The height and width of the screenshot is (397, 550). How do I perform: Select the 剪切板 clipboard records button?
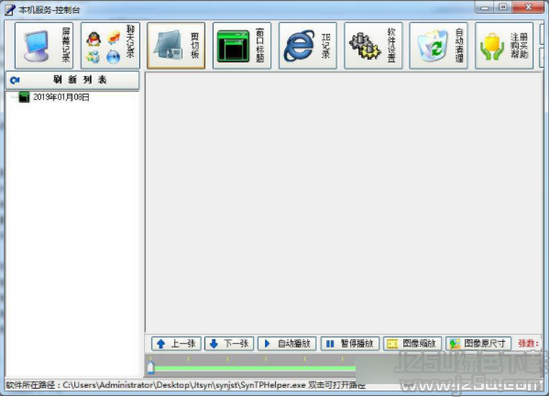(176, 46)
